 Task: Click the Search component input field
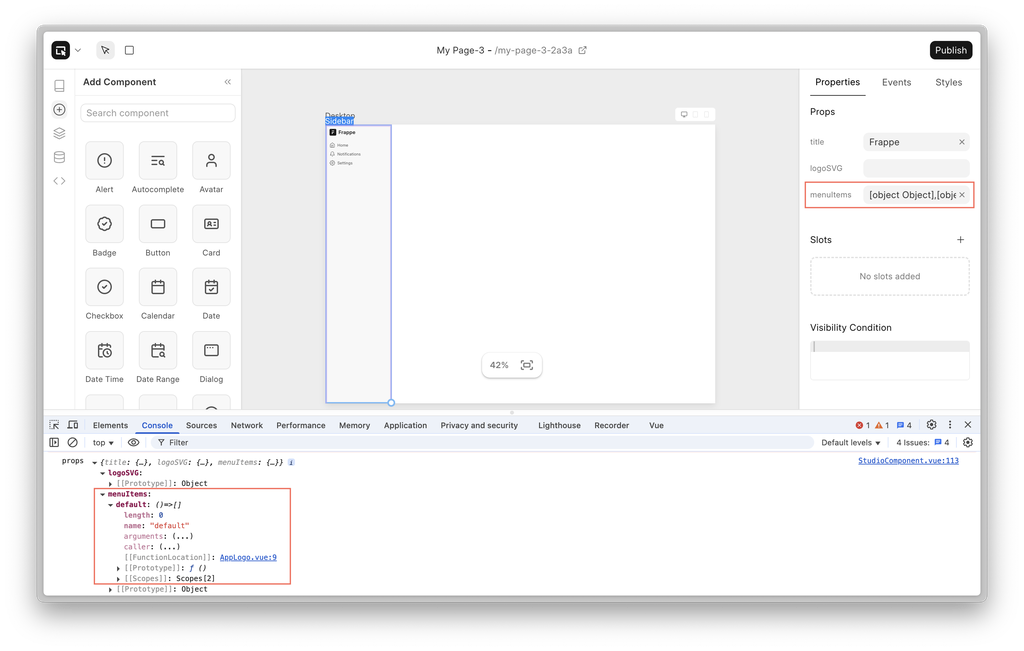pos(158,113)
